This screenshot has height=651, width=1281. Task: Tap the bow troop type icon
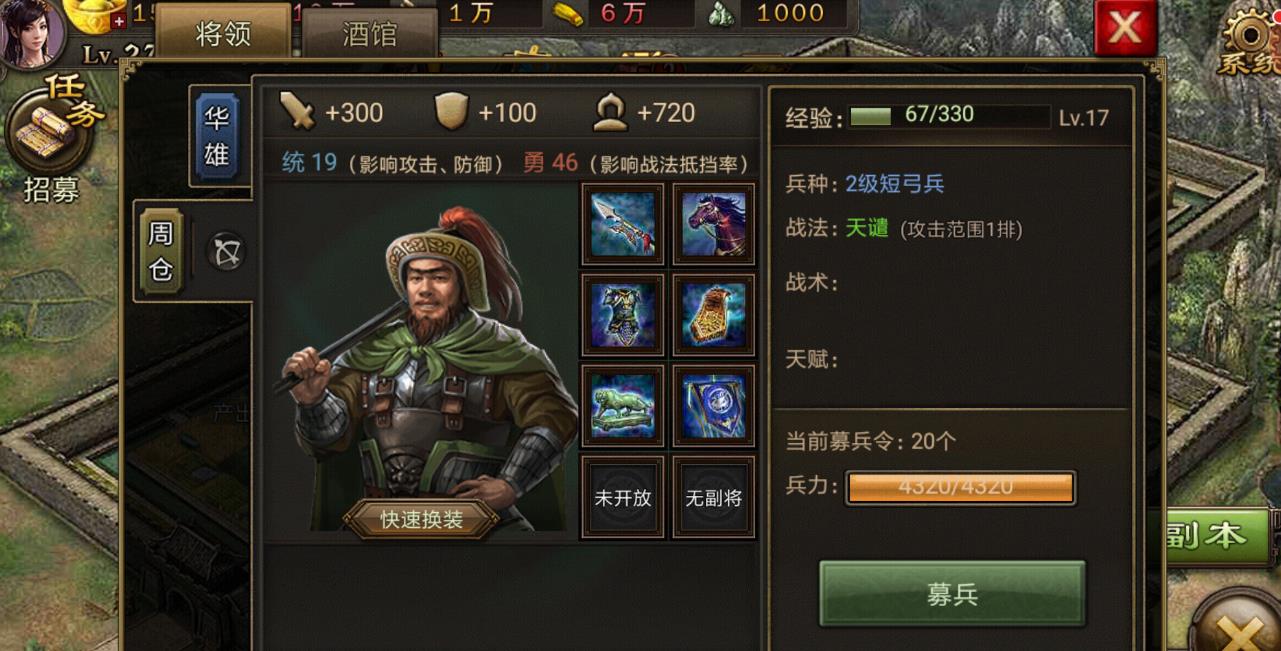pyautogui.click(x=227, y=252)
